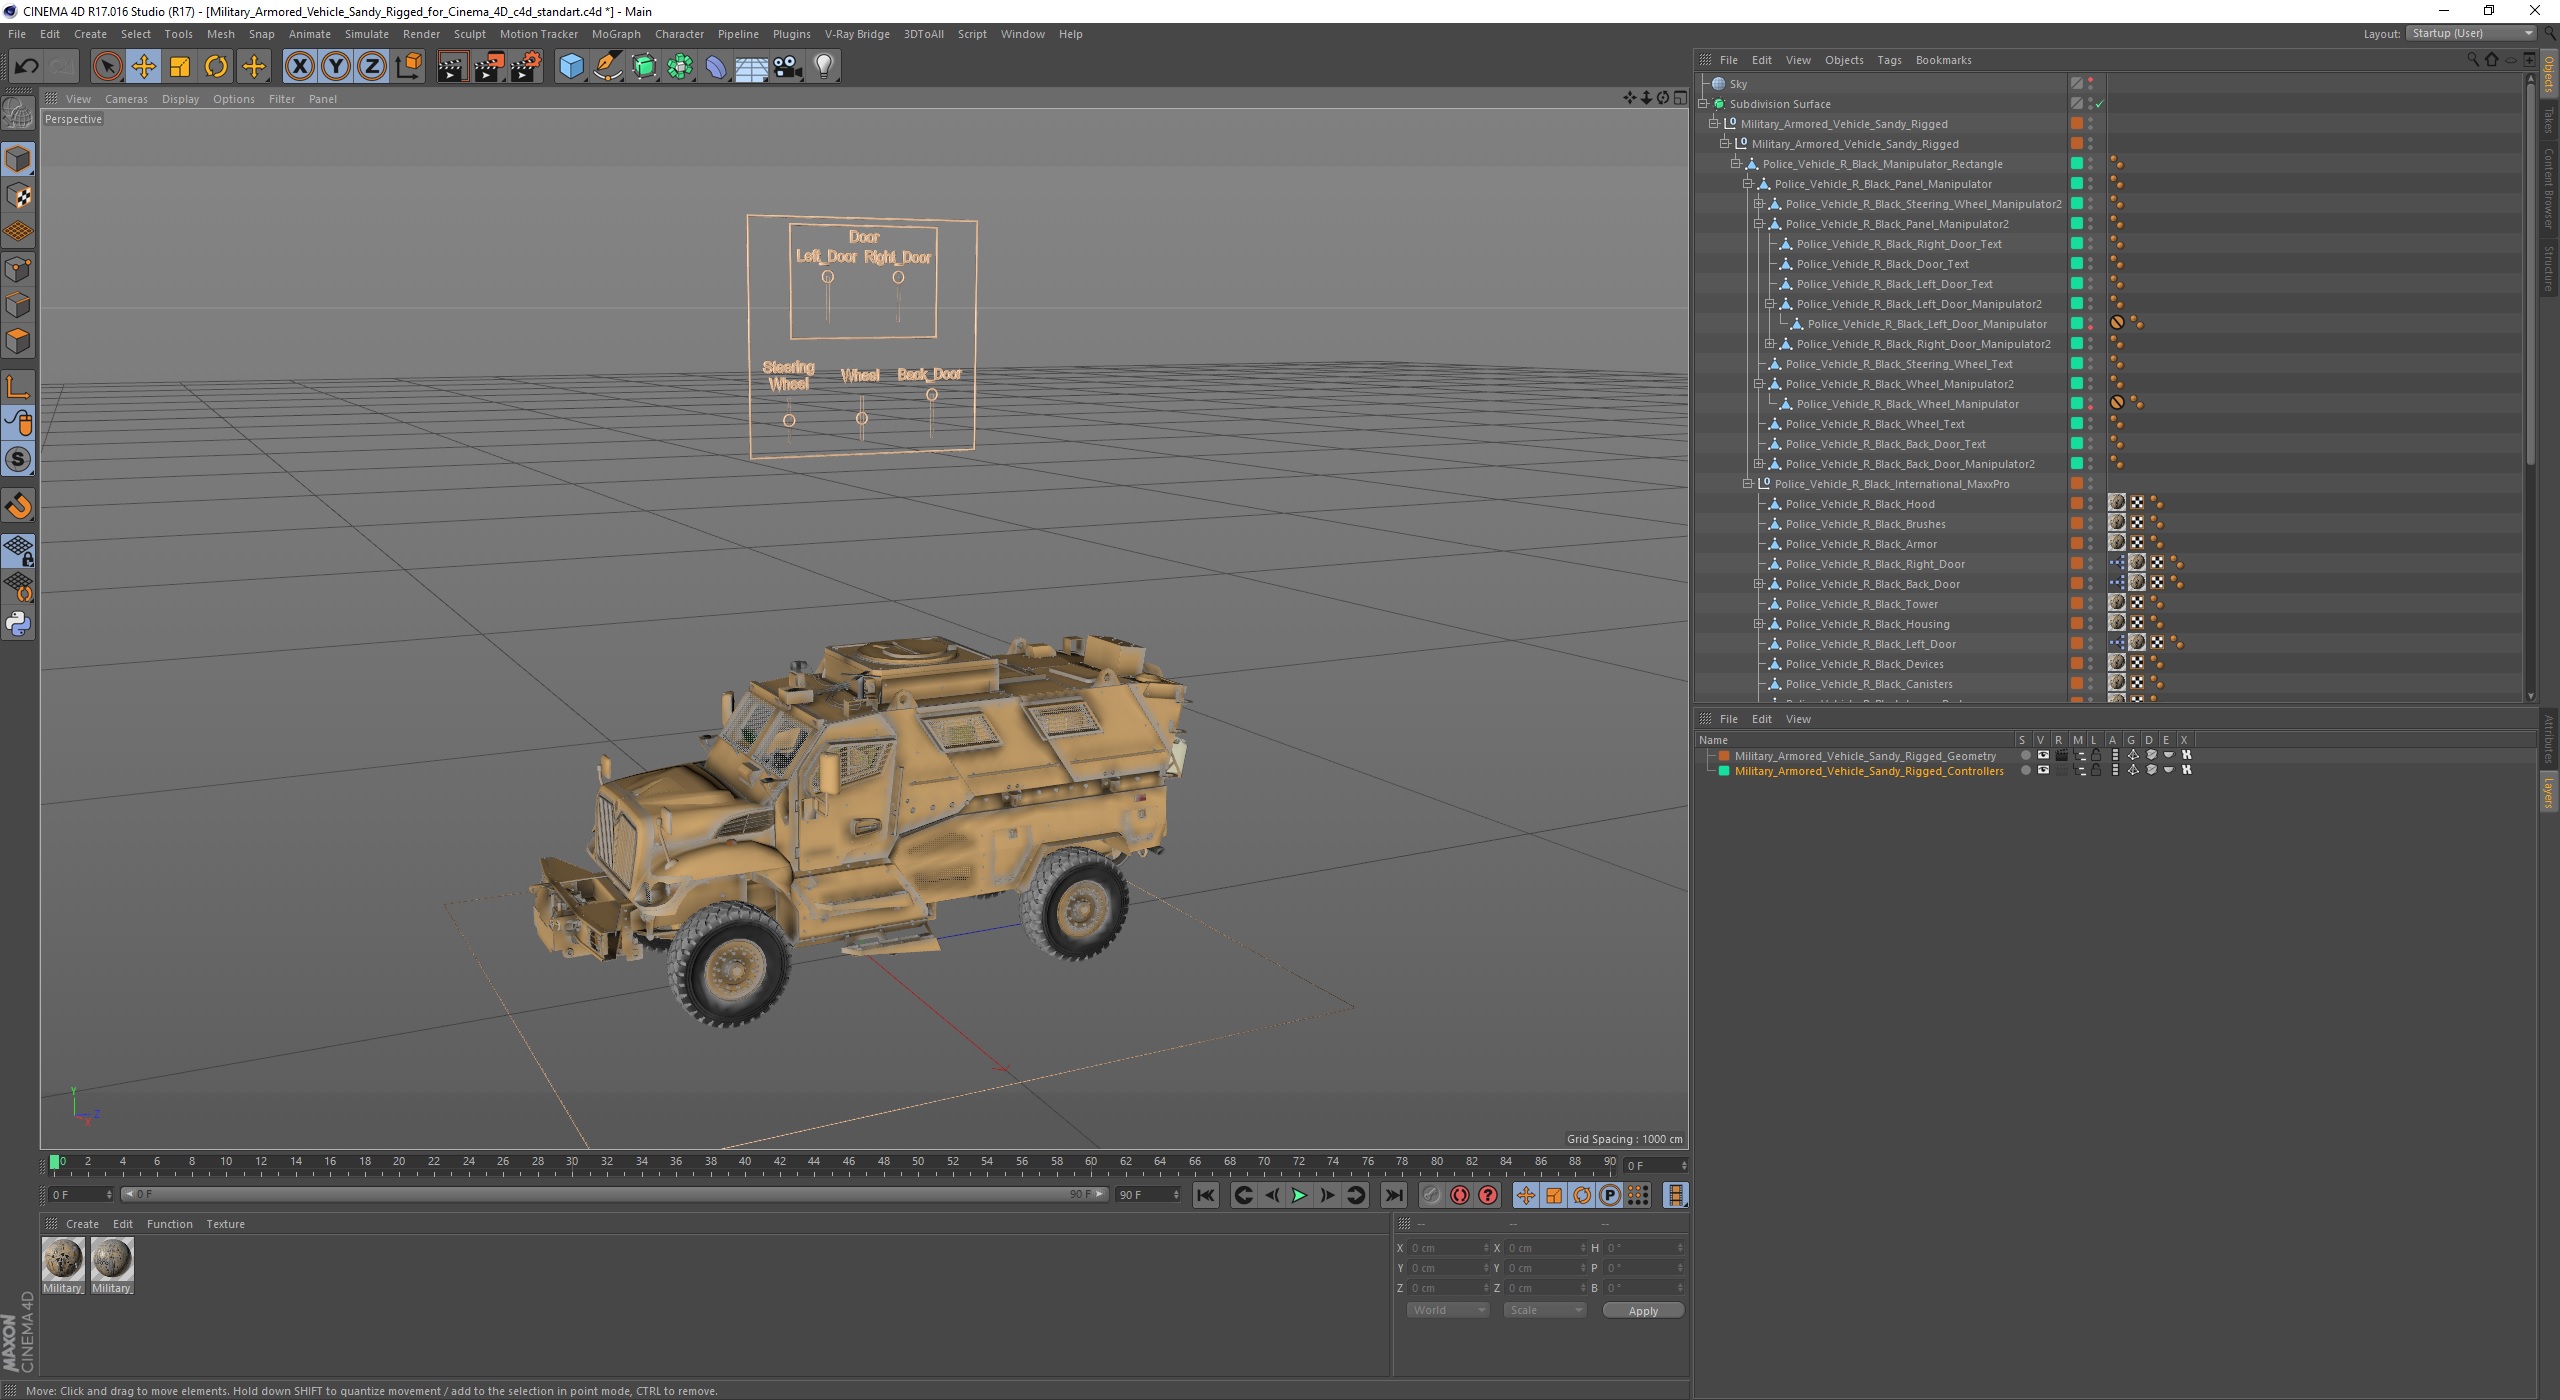Click green layer color of Controllers layer

pos(1724,771)
